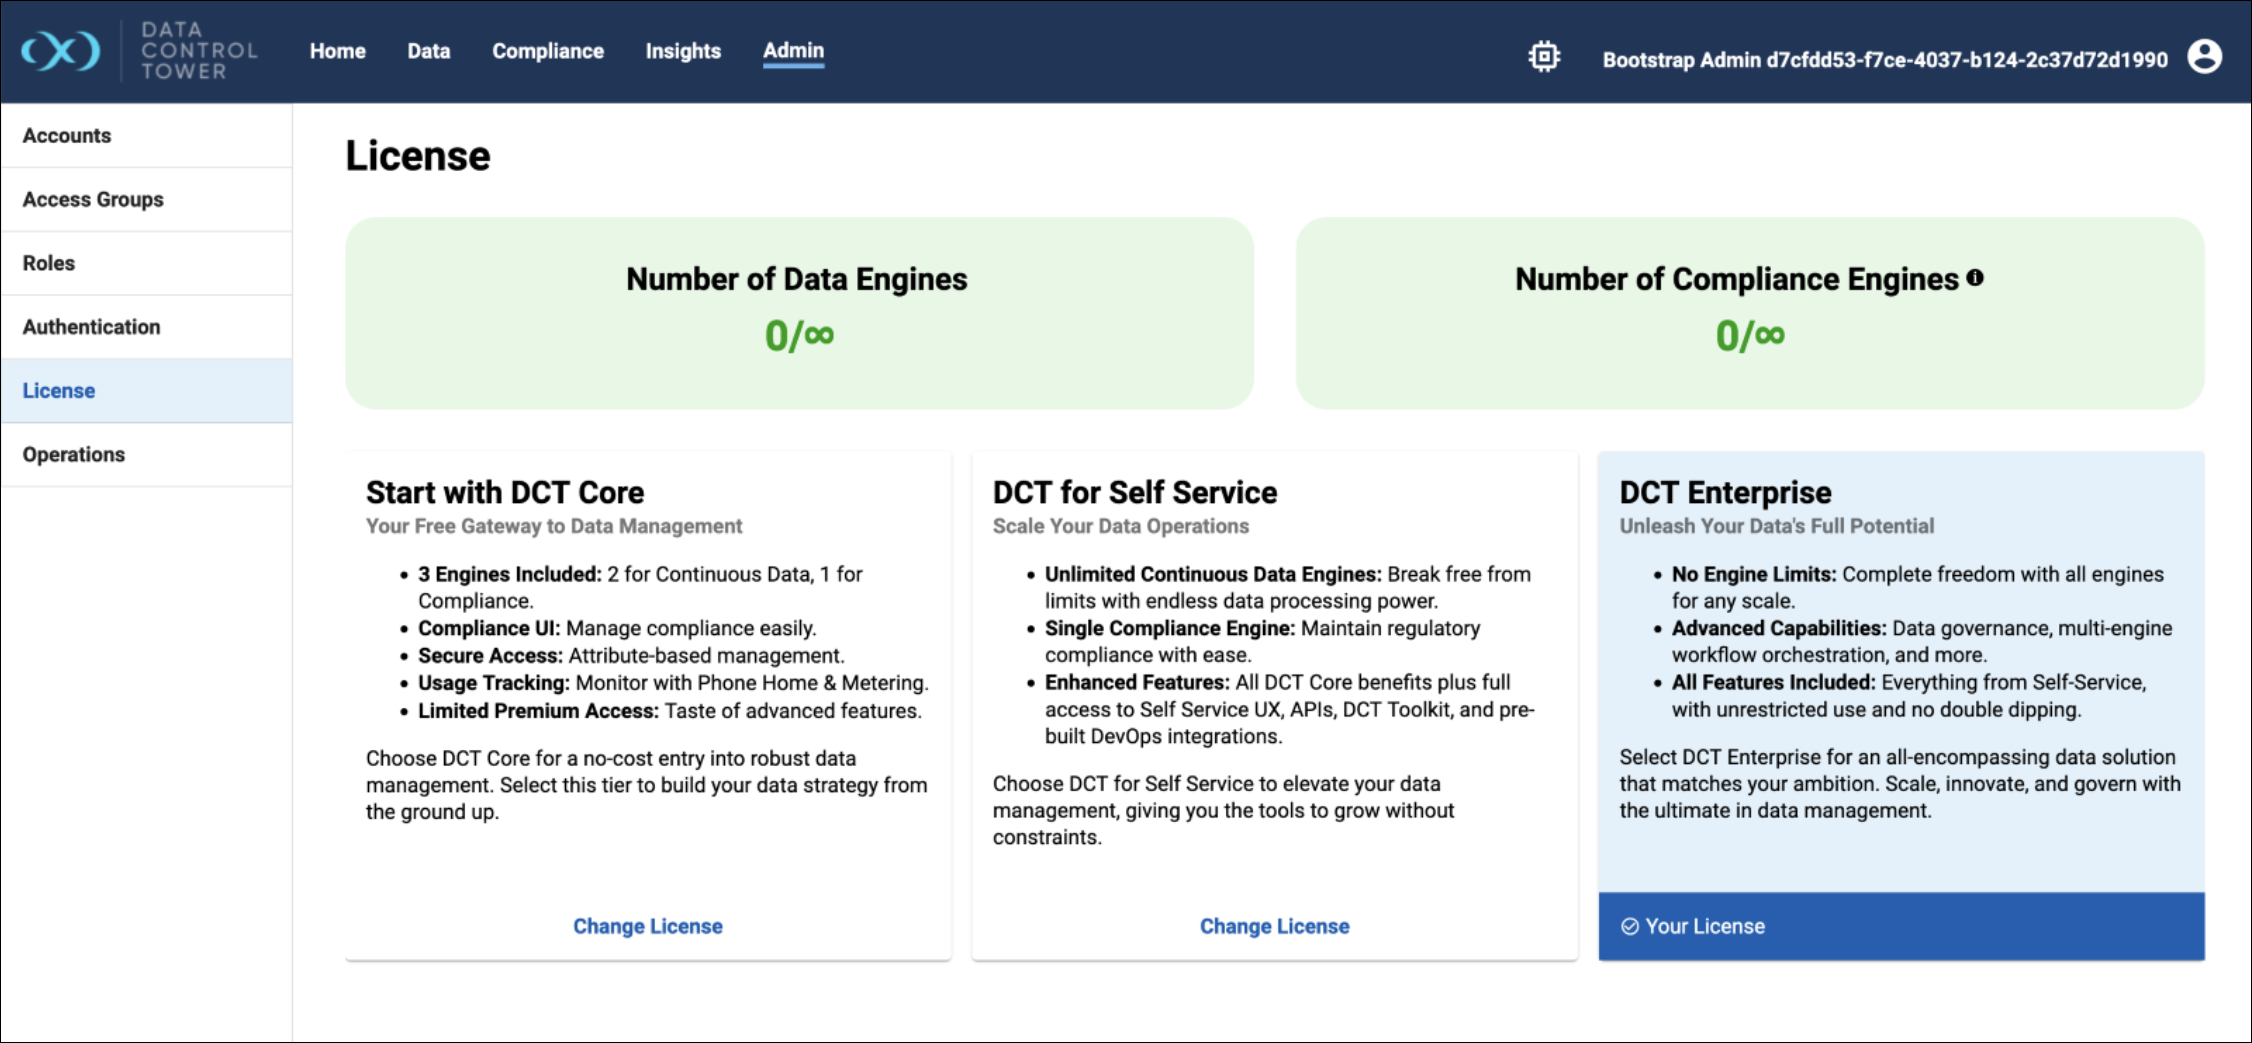This screenshot has height=1043, width=2252.
Task: Open the user profile avatar icon
Action: [2204, 57]
